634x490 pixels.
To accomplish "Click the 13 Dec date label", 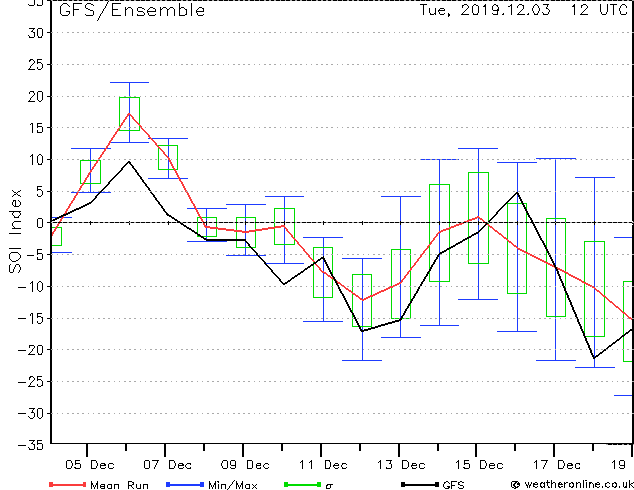I will click(x=401, y=465).
